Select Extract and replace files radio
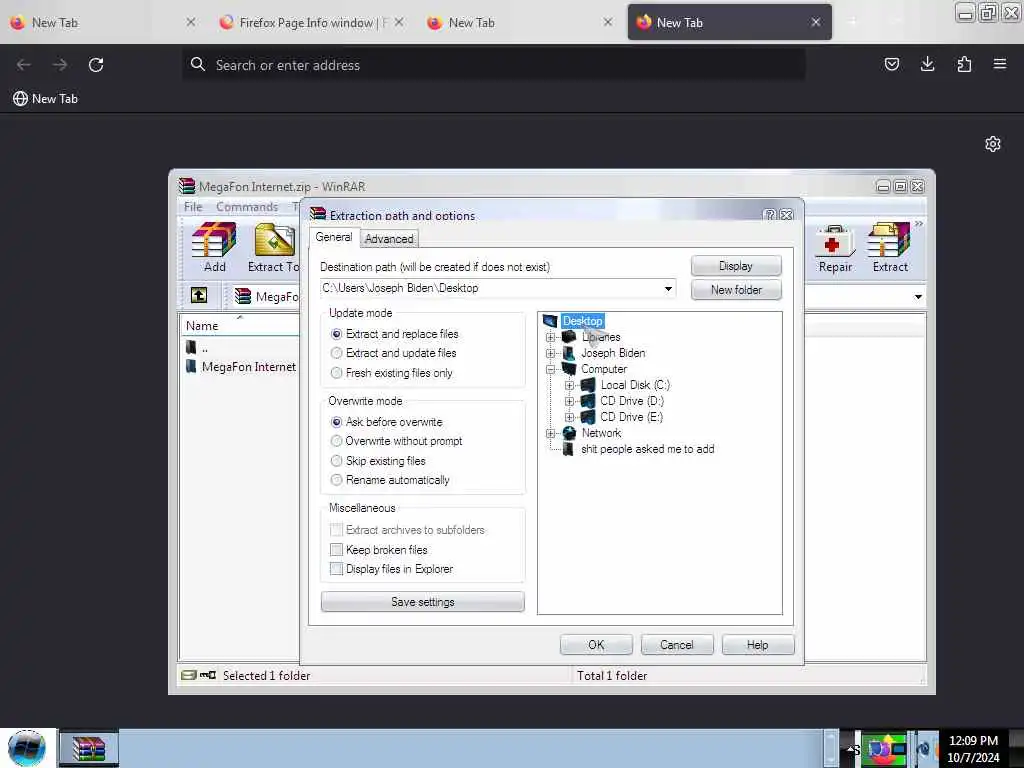Screen dimensions: 1024x768 [336, 334]
